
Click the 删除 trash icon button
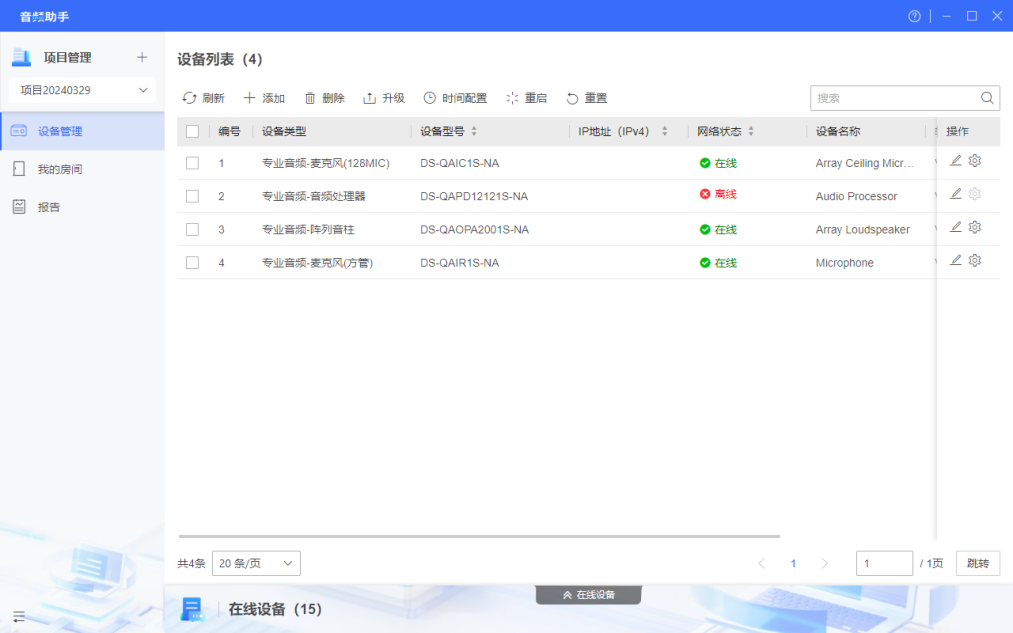tap(324, 98)
